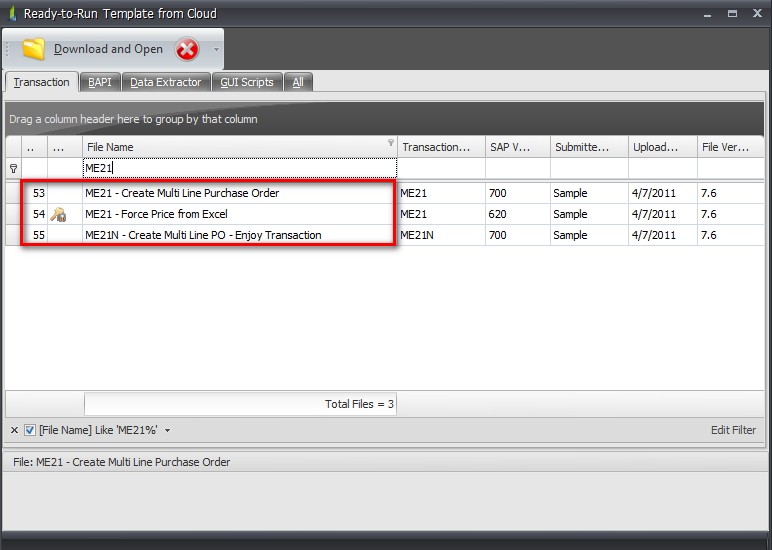Select the GUI Scripts tab
This screenshot has width=772, height=550.
point(247,82)
